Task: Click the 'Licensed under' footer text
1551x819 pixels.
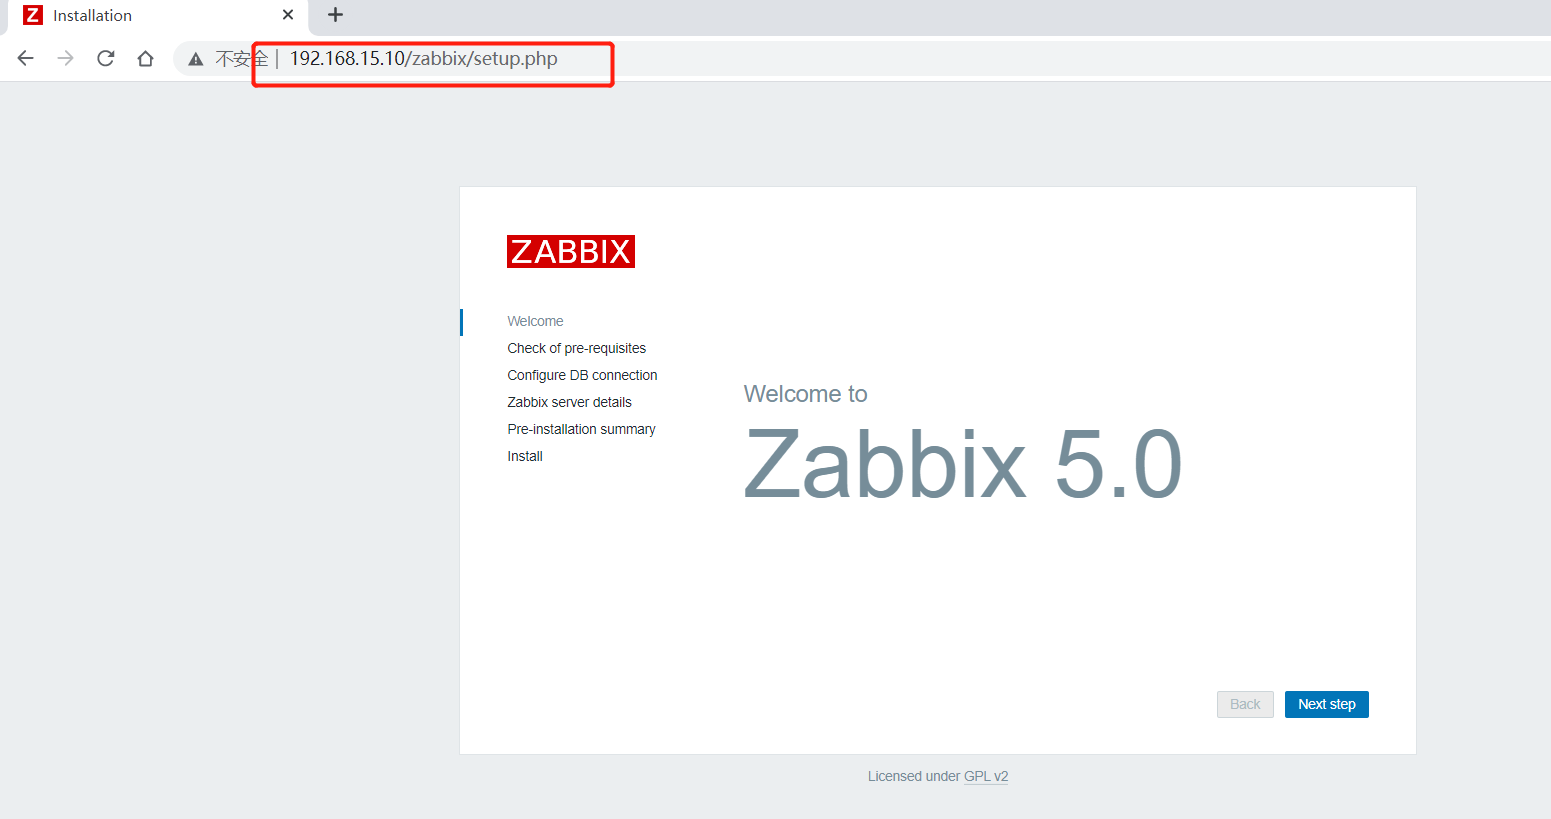Action: pyautogui.click(x=914, y=776)
